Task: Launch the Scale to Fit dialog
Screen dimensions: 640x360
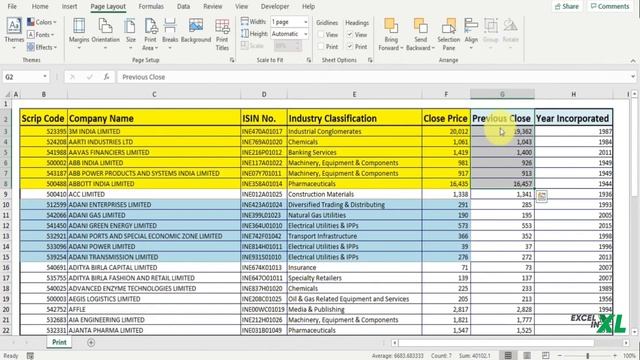Action: pos(309,60)
